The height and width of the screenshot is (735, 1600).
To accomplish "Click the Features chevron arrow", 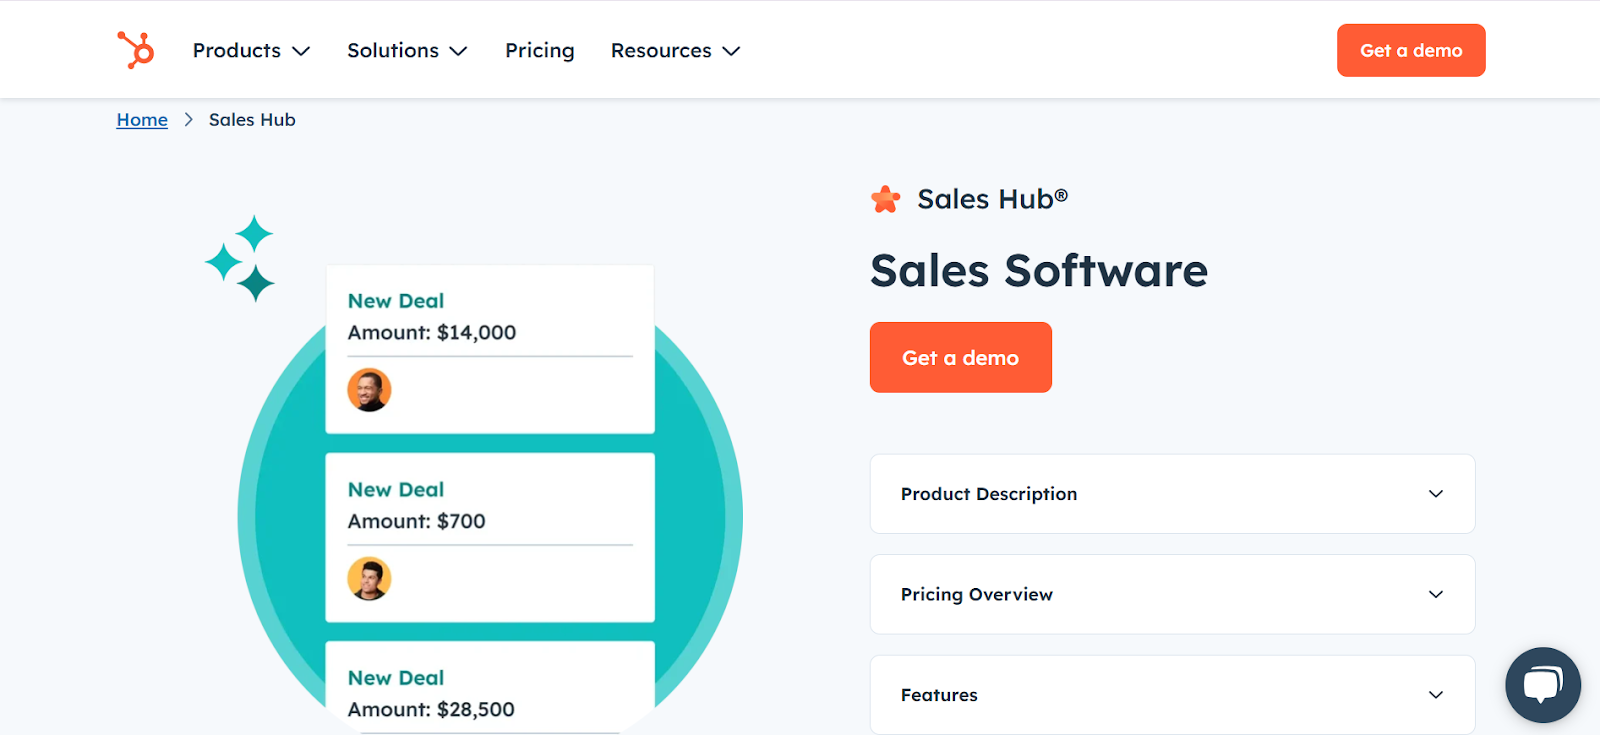I will tap(1436, 695).
